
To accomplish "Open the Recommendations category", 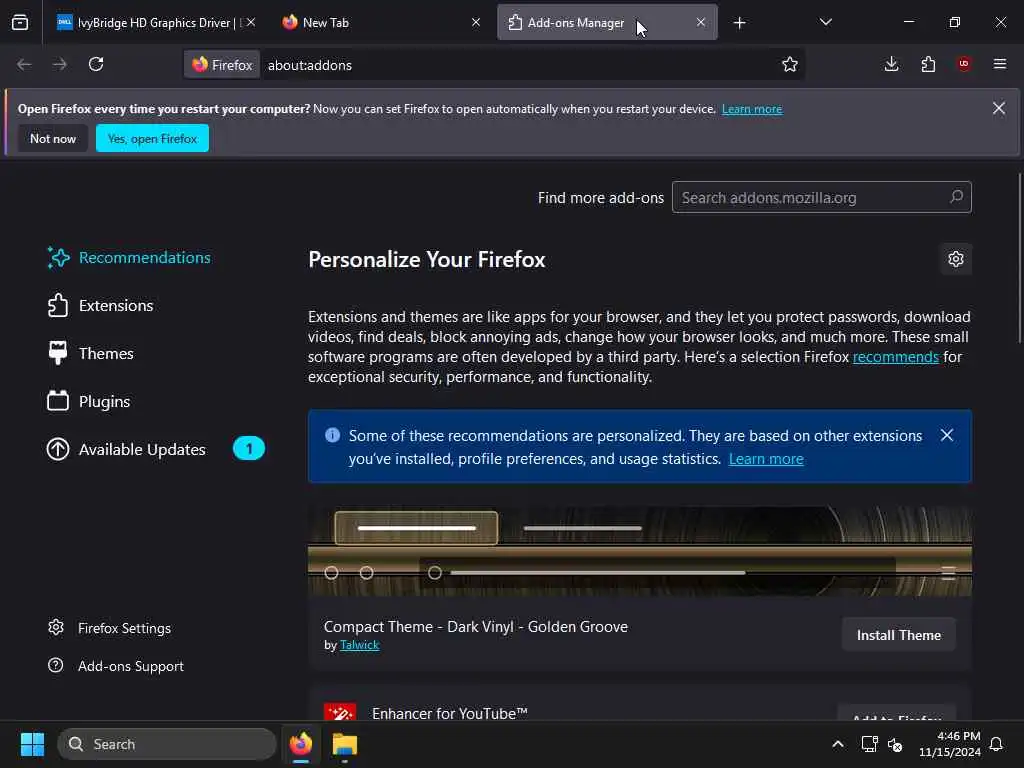I will pos(129,257).
